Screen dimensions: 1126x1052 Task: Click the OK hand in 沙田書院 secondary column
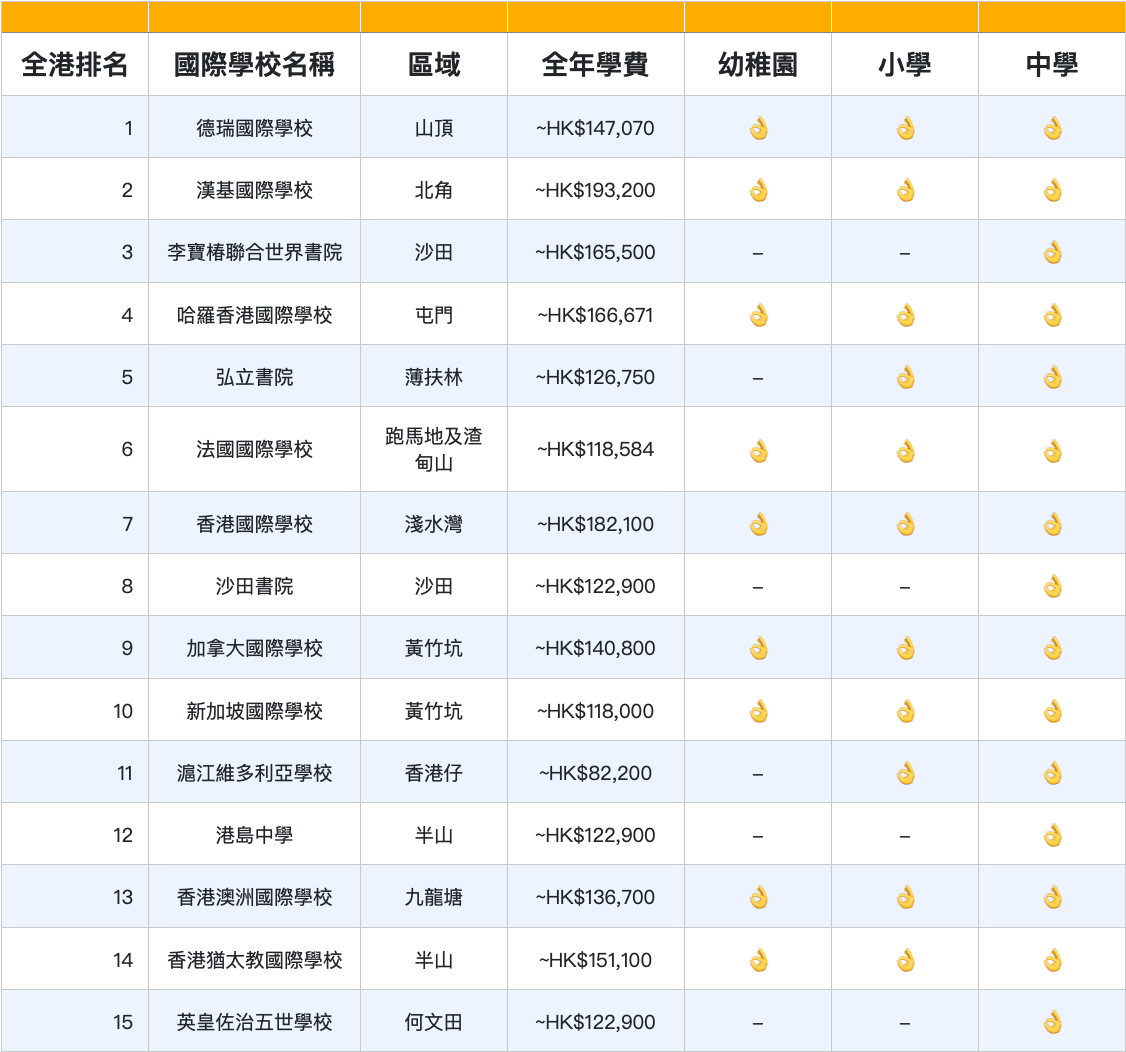(x=1053, y=587)
